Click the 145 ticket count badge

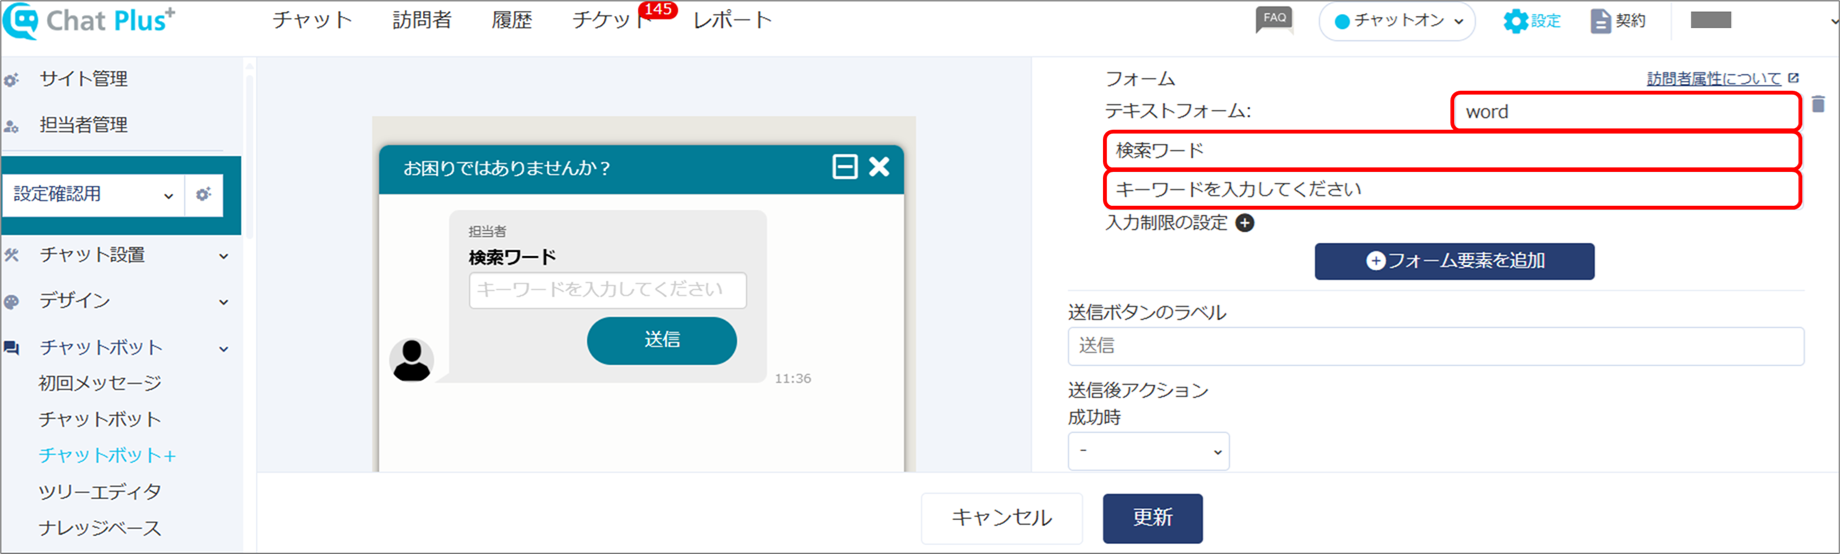[658, 10]
